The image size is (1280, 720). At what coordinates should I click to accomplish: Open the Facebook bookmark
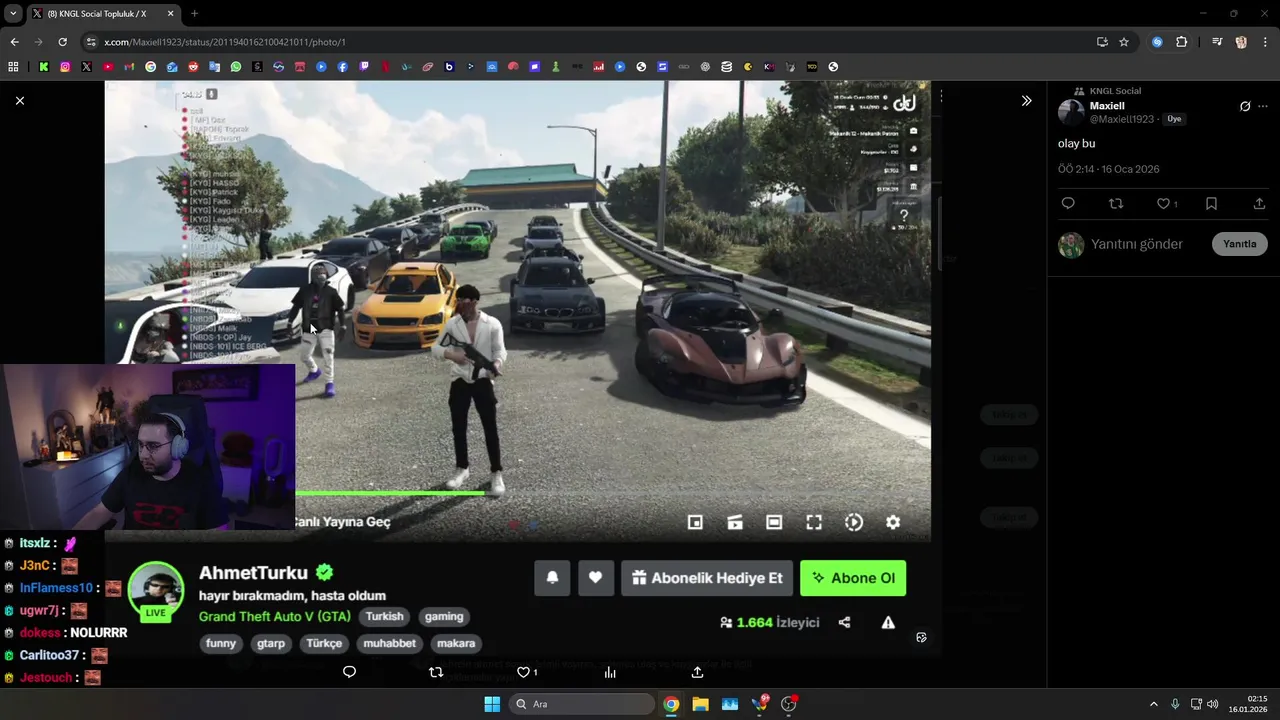point(343,67)
